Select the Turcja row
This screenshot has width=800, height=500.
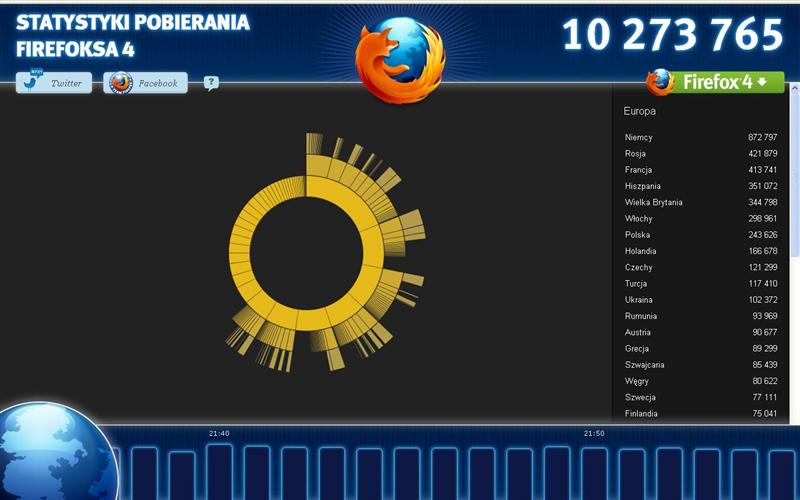[x=701, y=284]
